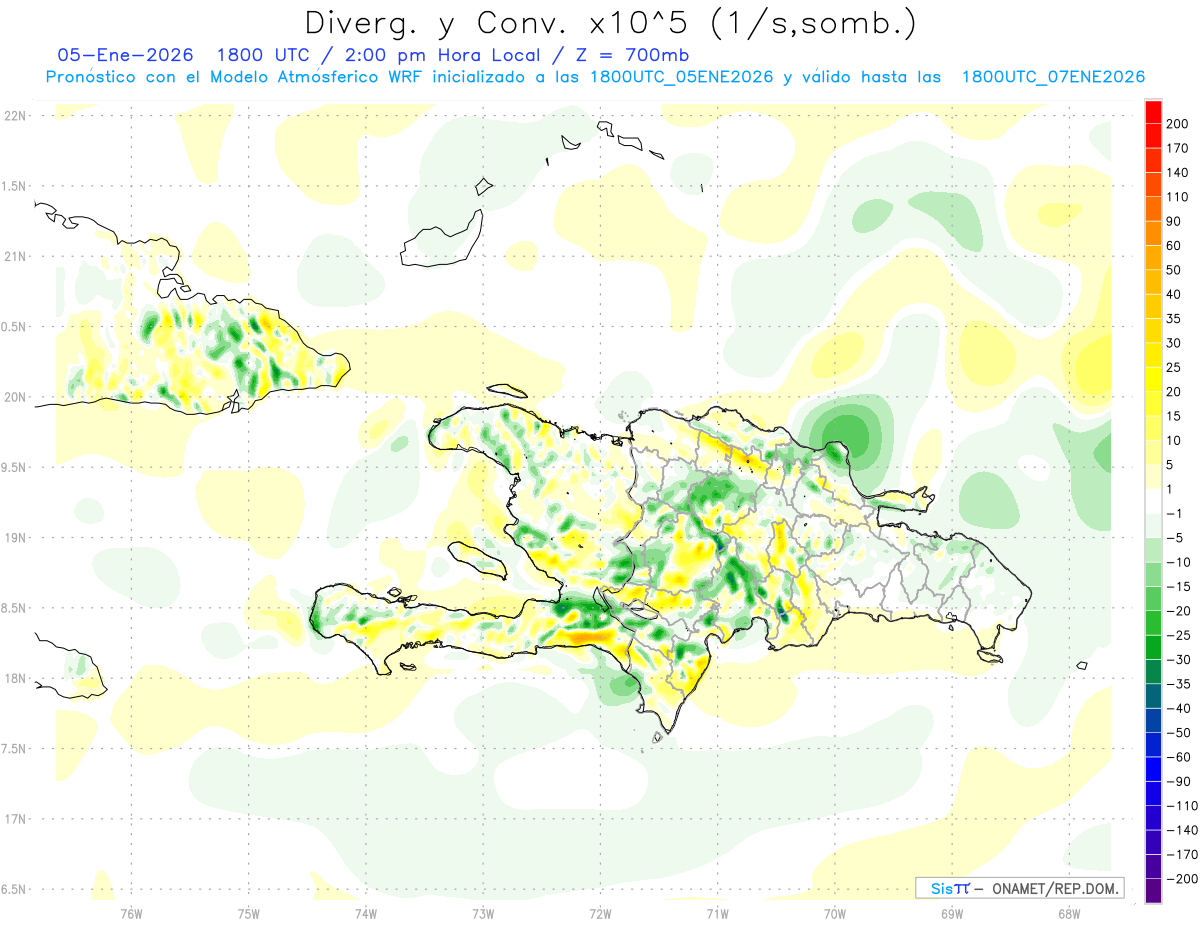The image size is (1200, 927).
Task: Click colorbar value label '-15'
Action: [x=1178, y=586]
